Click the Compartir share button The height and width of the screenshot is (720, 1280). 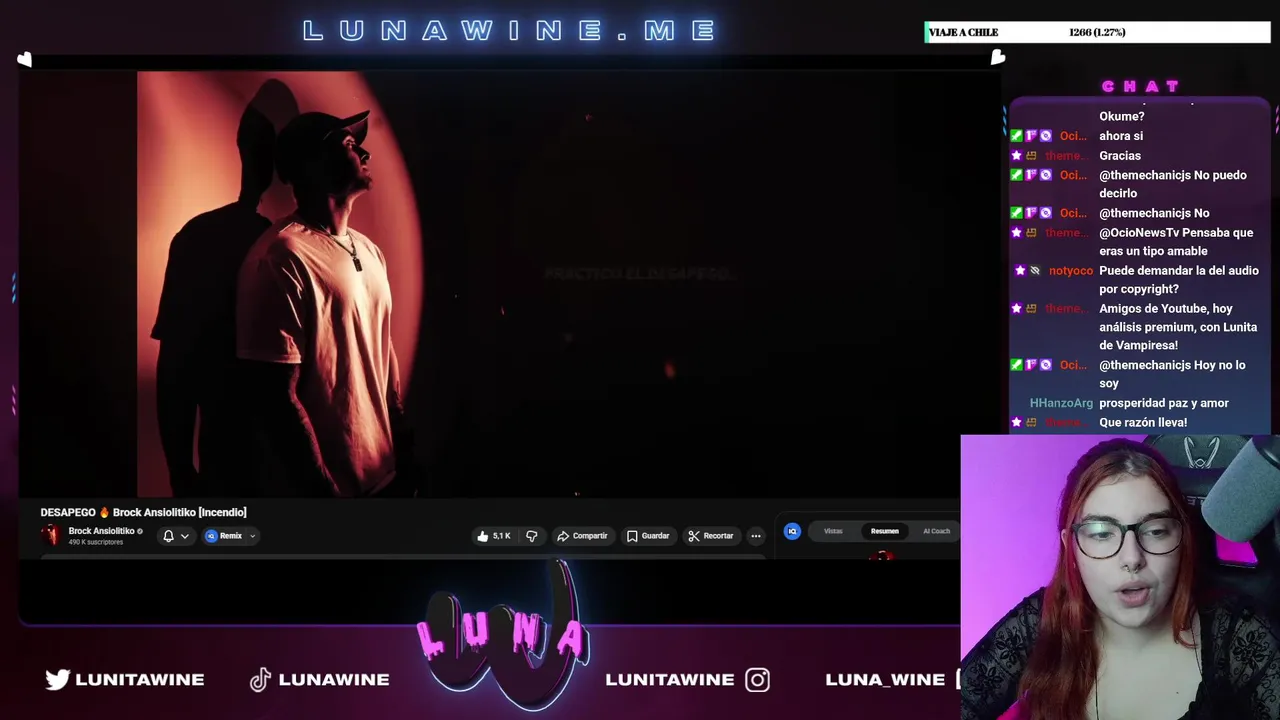(x=582, y=536)
